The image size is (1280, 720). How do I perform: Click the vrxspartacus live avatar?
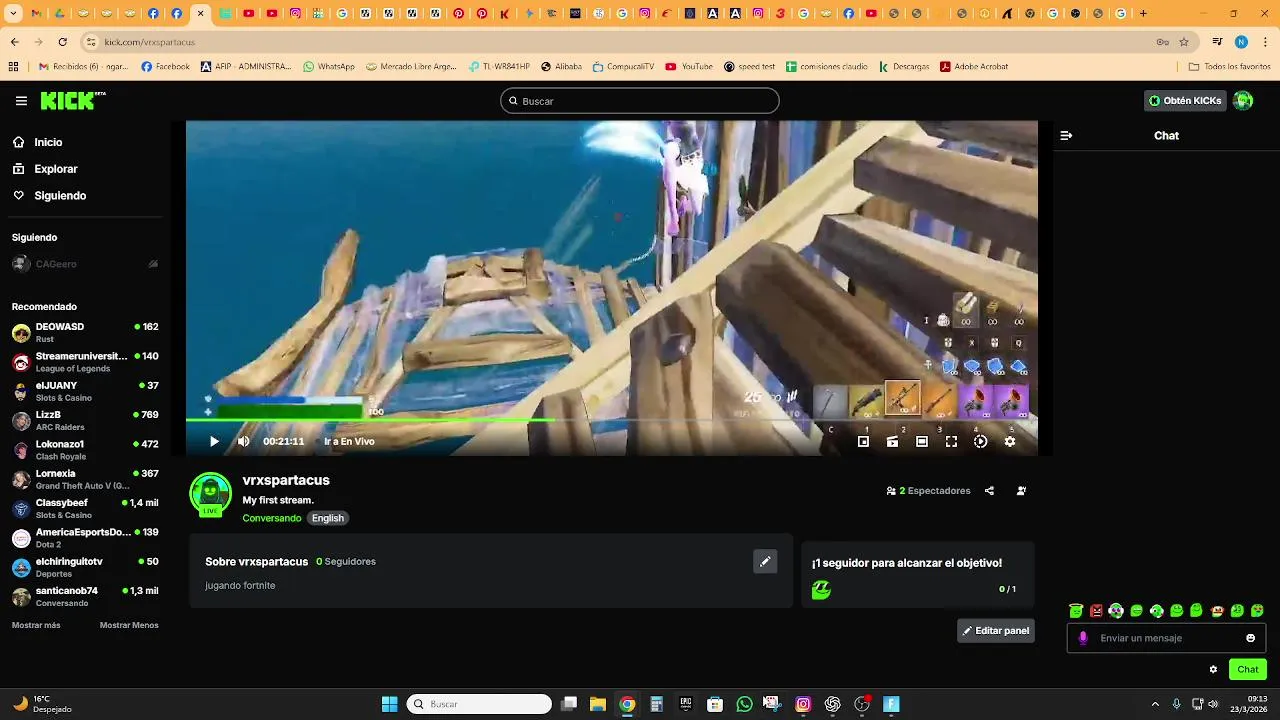pyautogui.click(x=210, y=494)
